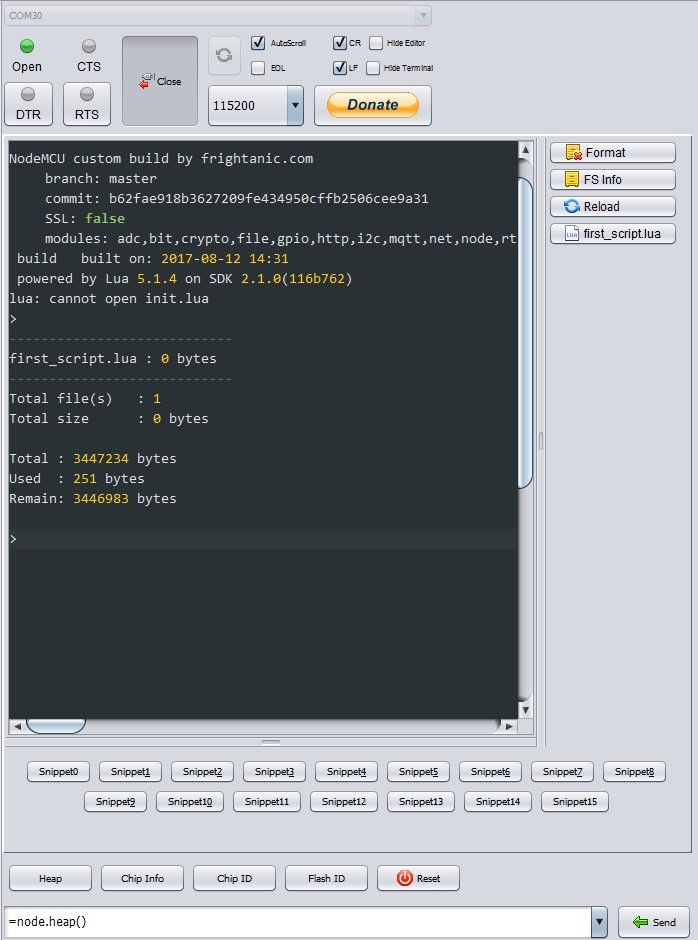Viewport: 698px width, 940px height.
Task: Open FS Info for the device
Action: click(x=612, y=180)
